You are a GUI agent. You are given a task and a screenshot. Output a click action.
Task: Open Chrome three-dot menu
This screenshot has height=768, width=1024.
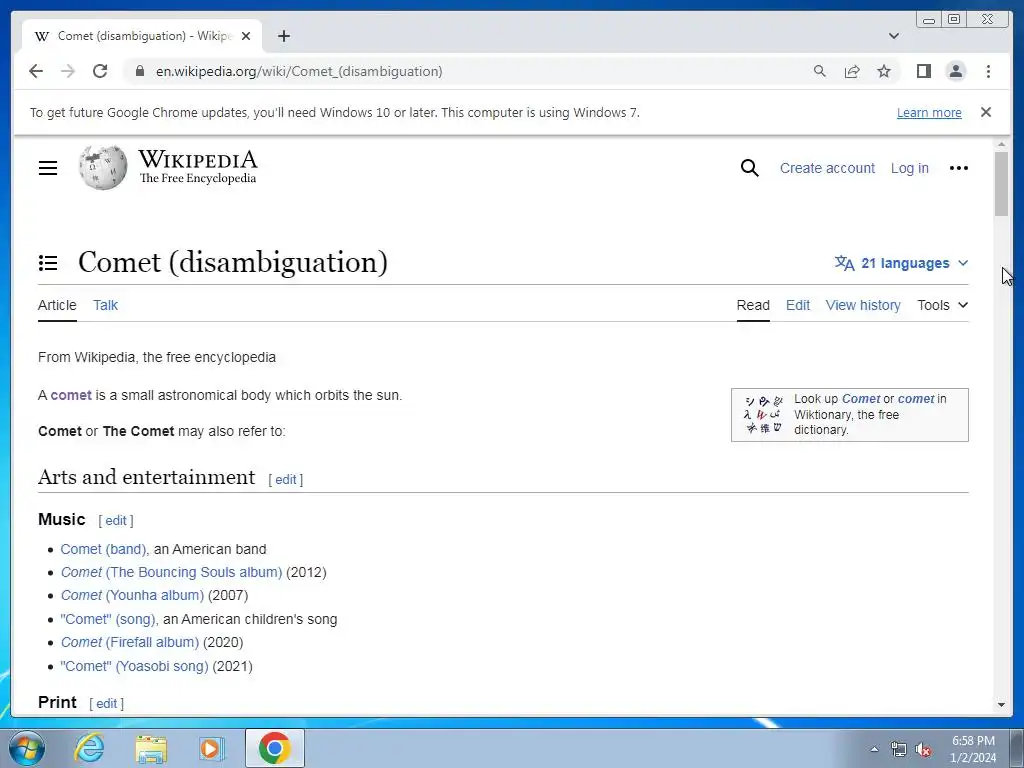[988, 71]
